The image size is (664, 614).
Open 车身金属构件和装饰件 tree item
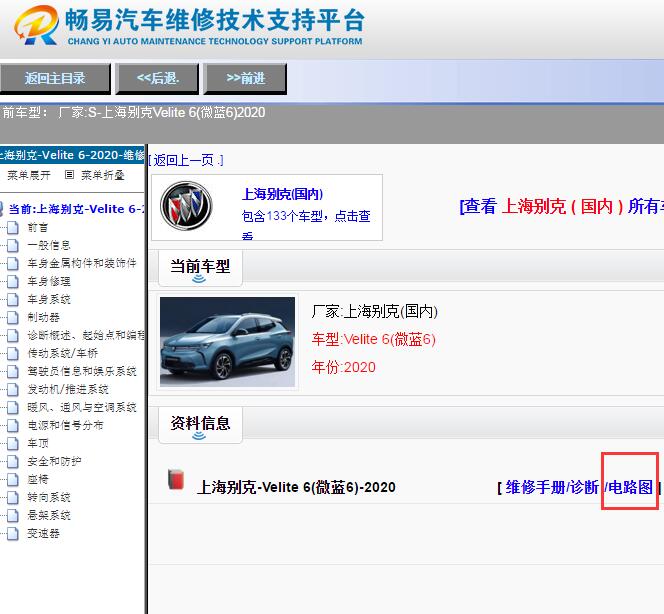82,263
